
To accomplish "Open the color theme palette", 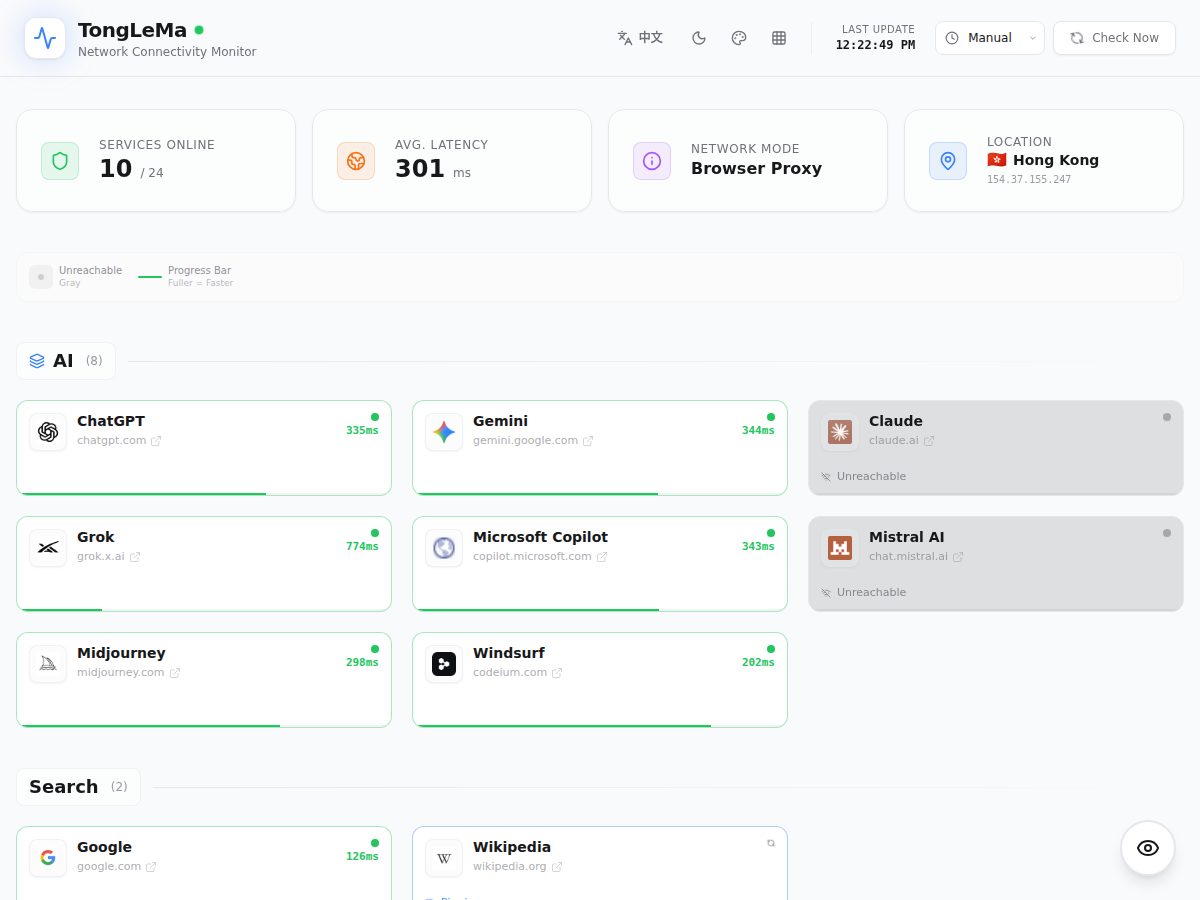I will pos(739,38).
